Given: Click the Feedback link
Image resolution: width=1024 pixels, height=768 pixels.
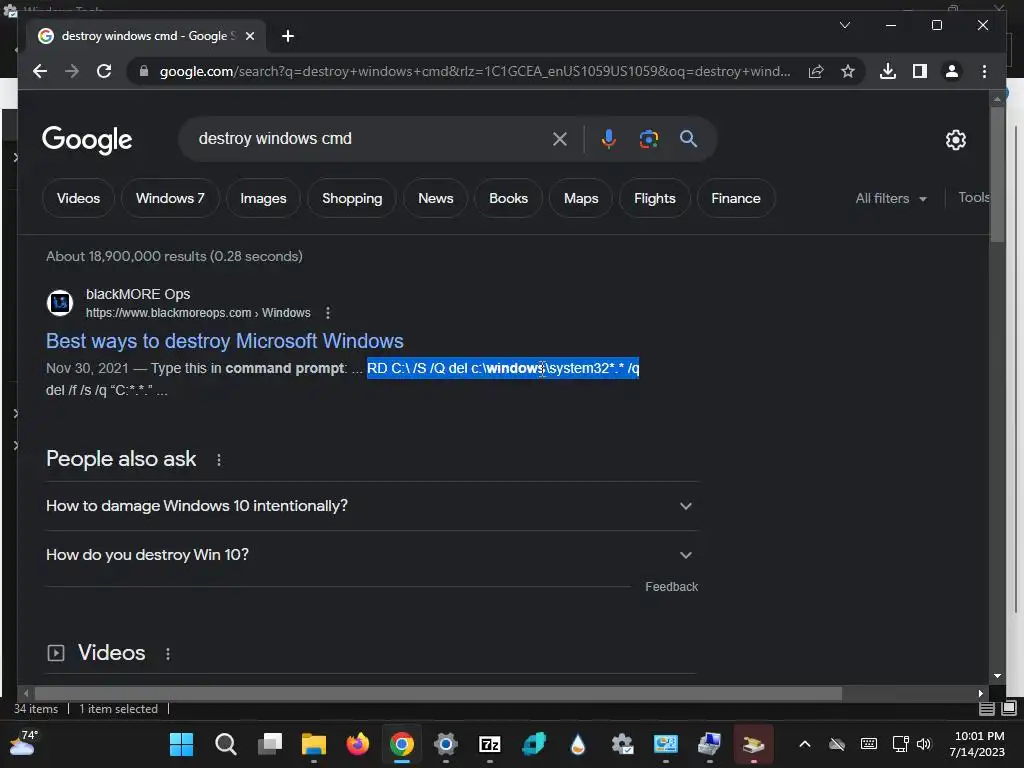Looking at the screenshot, I should point(671,586).
